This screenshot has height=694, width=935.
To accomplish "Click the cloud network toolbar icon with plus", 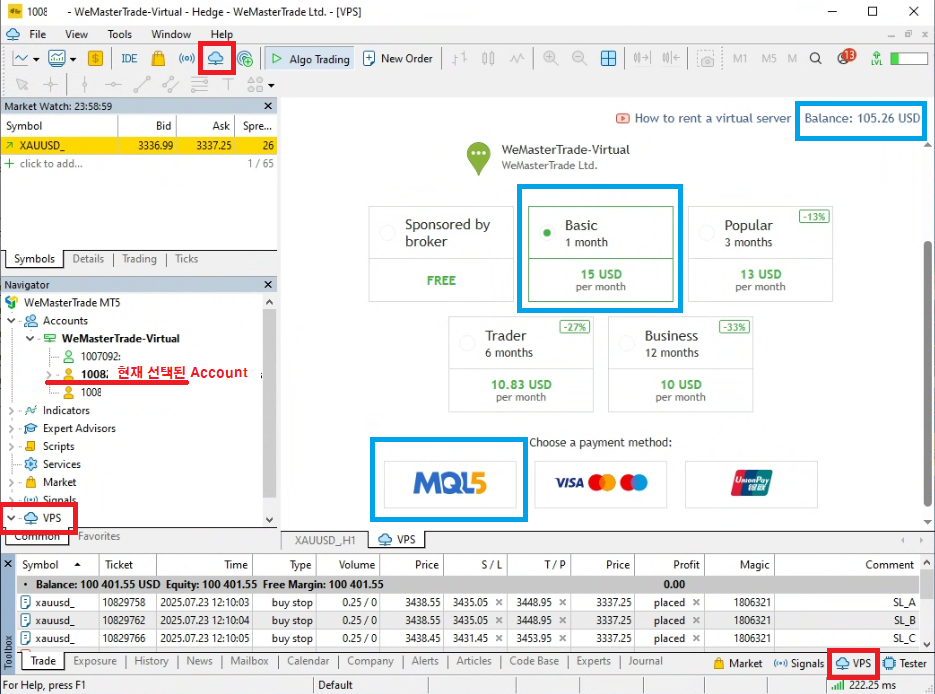I will point(244,58).
